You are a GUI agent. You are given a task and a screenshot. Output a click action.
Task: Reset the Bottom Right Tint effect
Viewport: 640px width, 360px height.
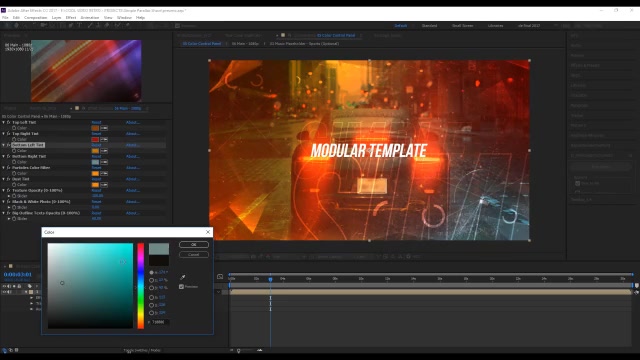coord(96,156)
